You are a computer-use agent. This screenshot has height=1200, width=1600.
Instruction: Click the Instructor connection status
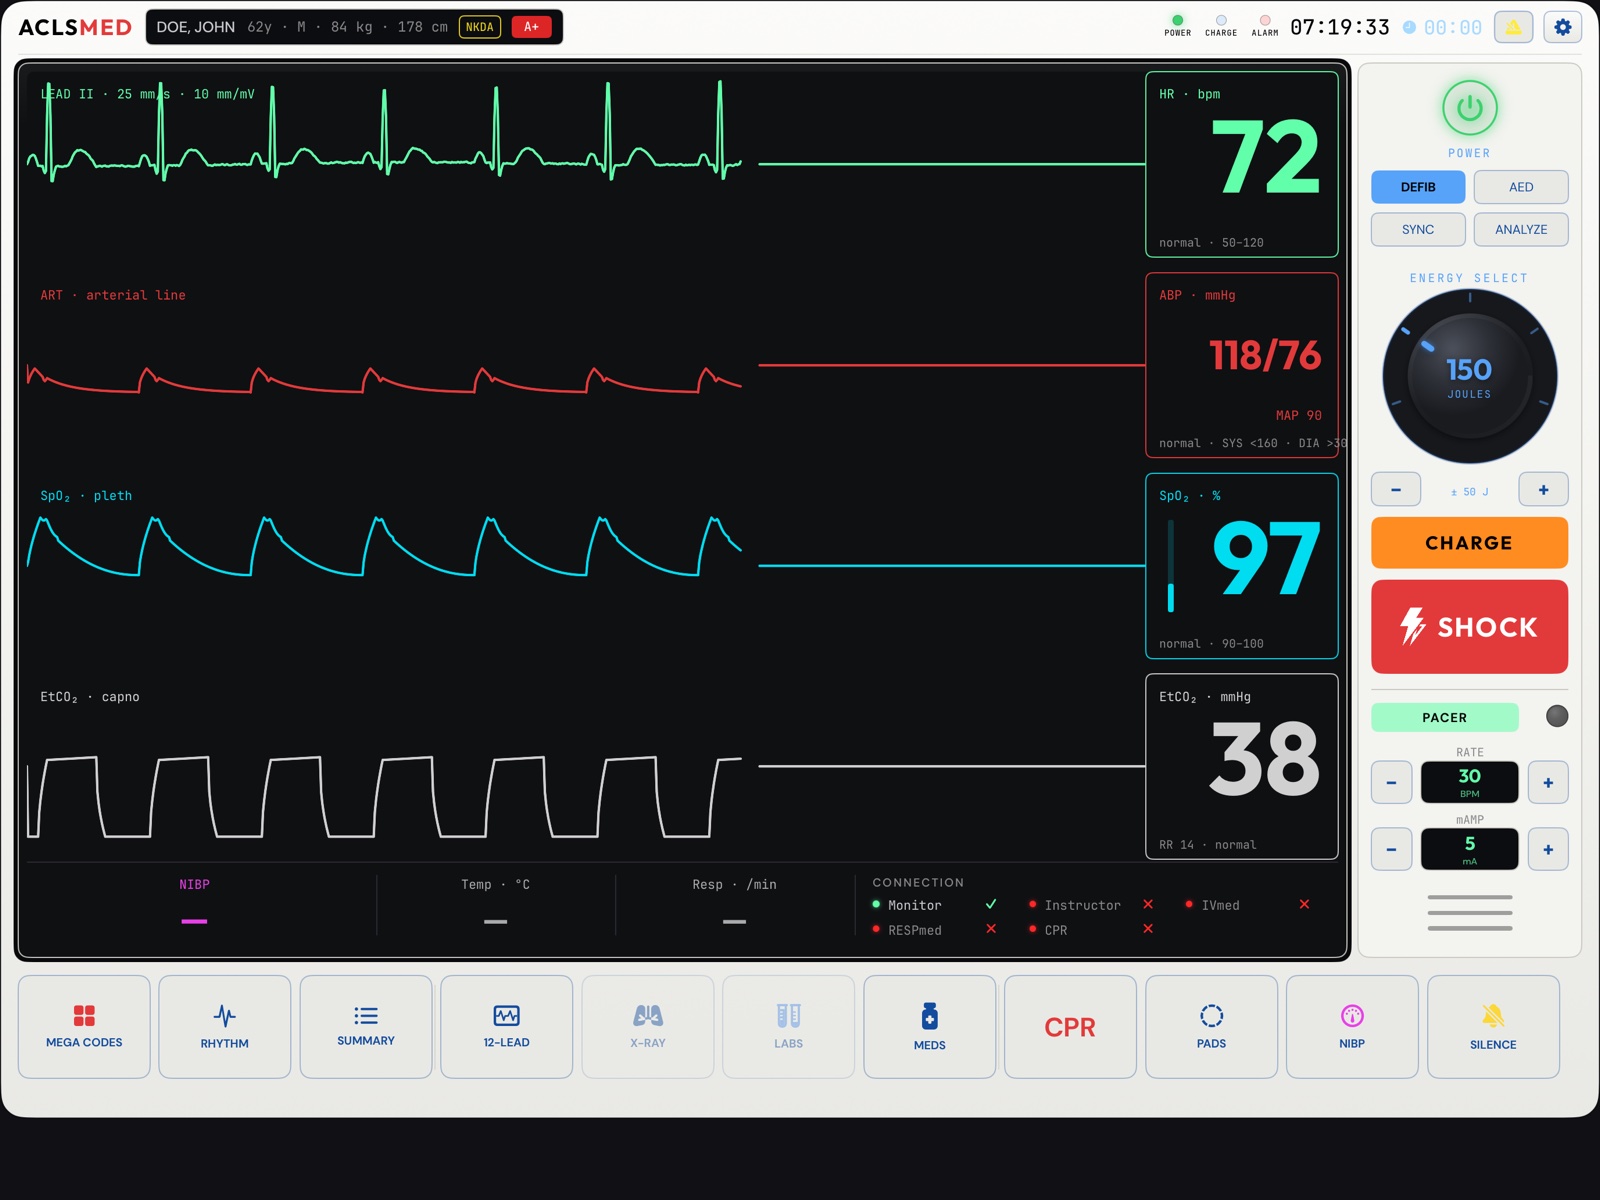click(1091, 905)
